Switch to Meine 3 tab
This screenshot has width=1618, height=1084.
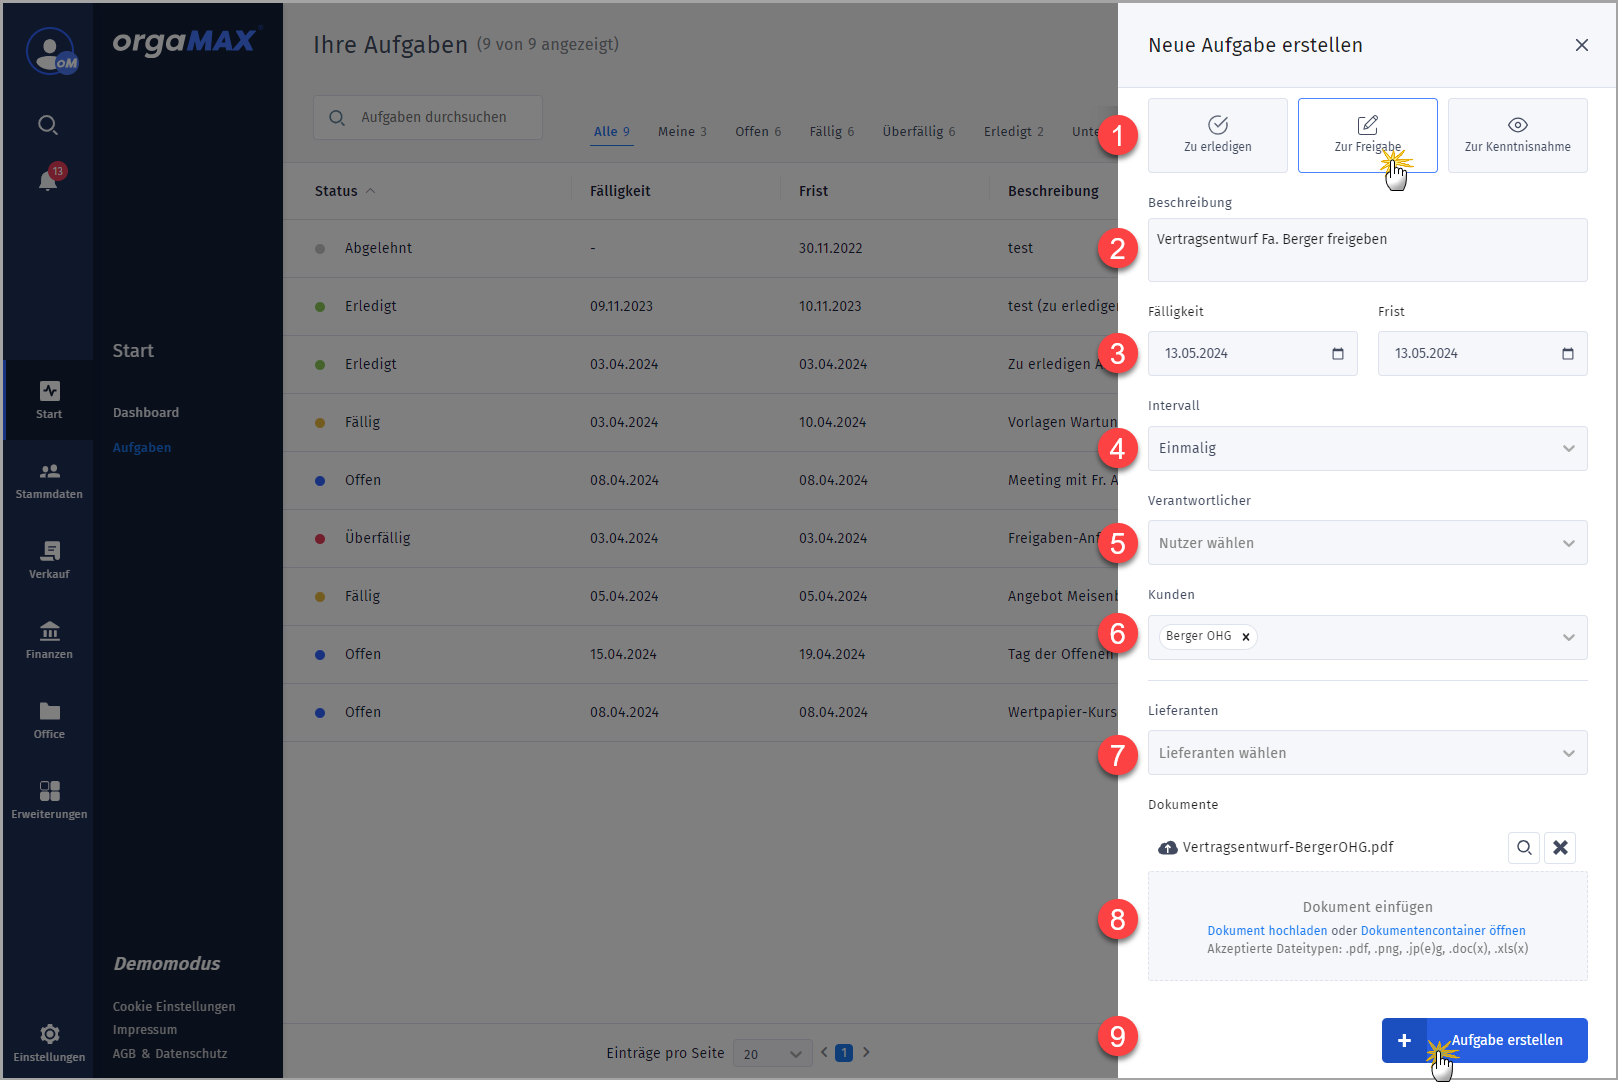pos(682,131)
